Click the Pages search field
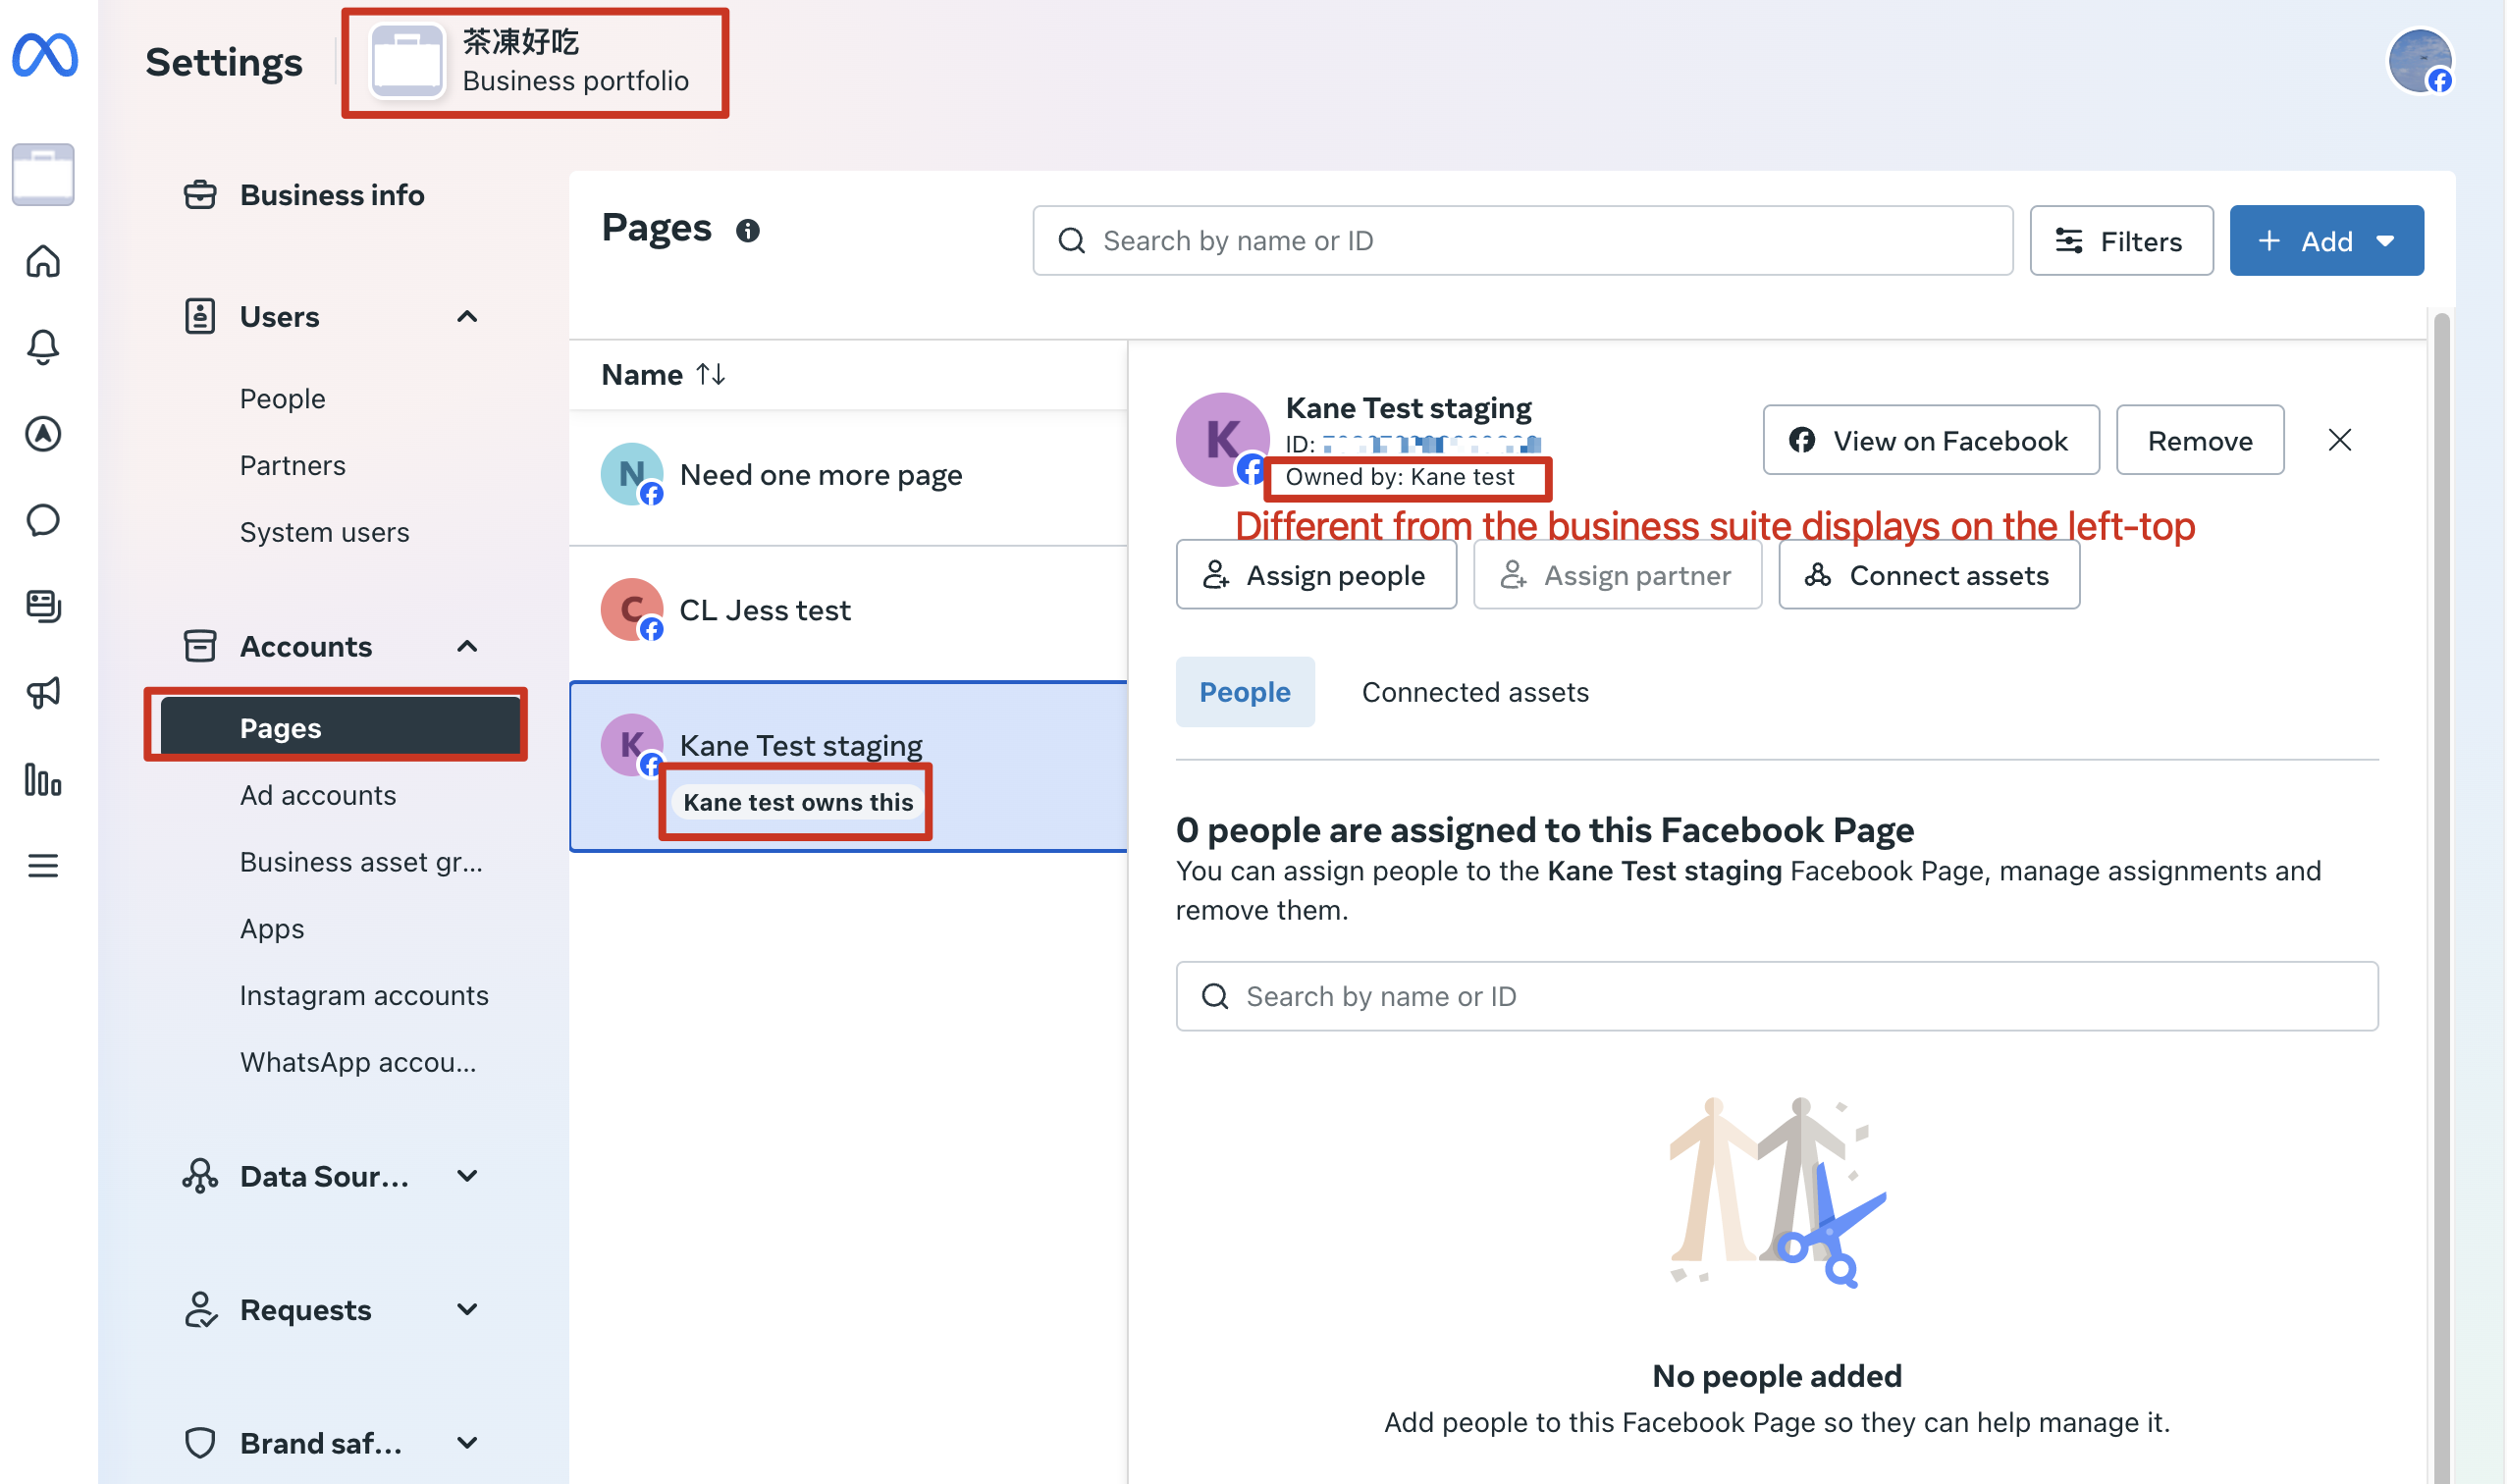The height and width of the screenshot is (1484, 2507). [x=1522, y=241]
